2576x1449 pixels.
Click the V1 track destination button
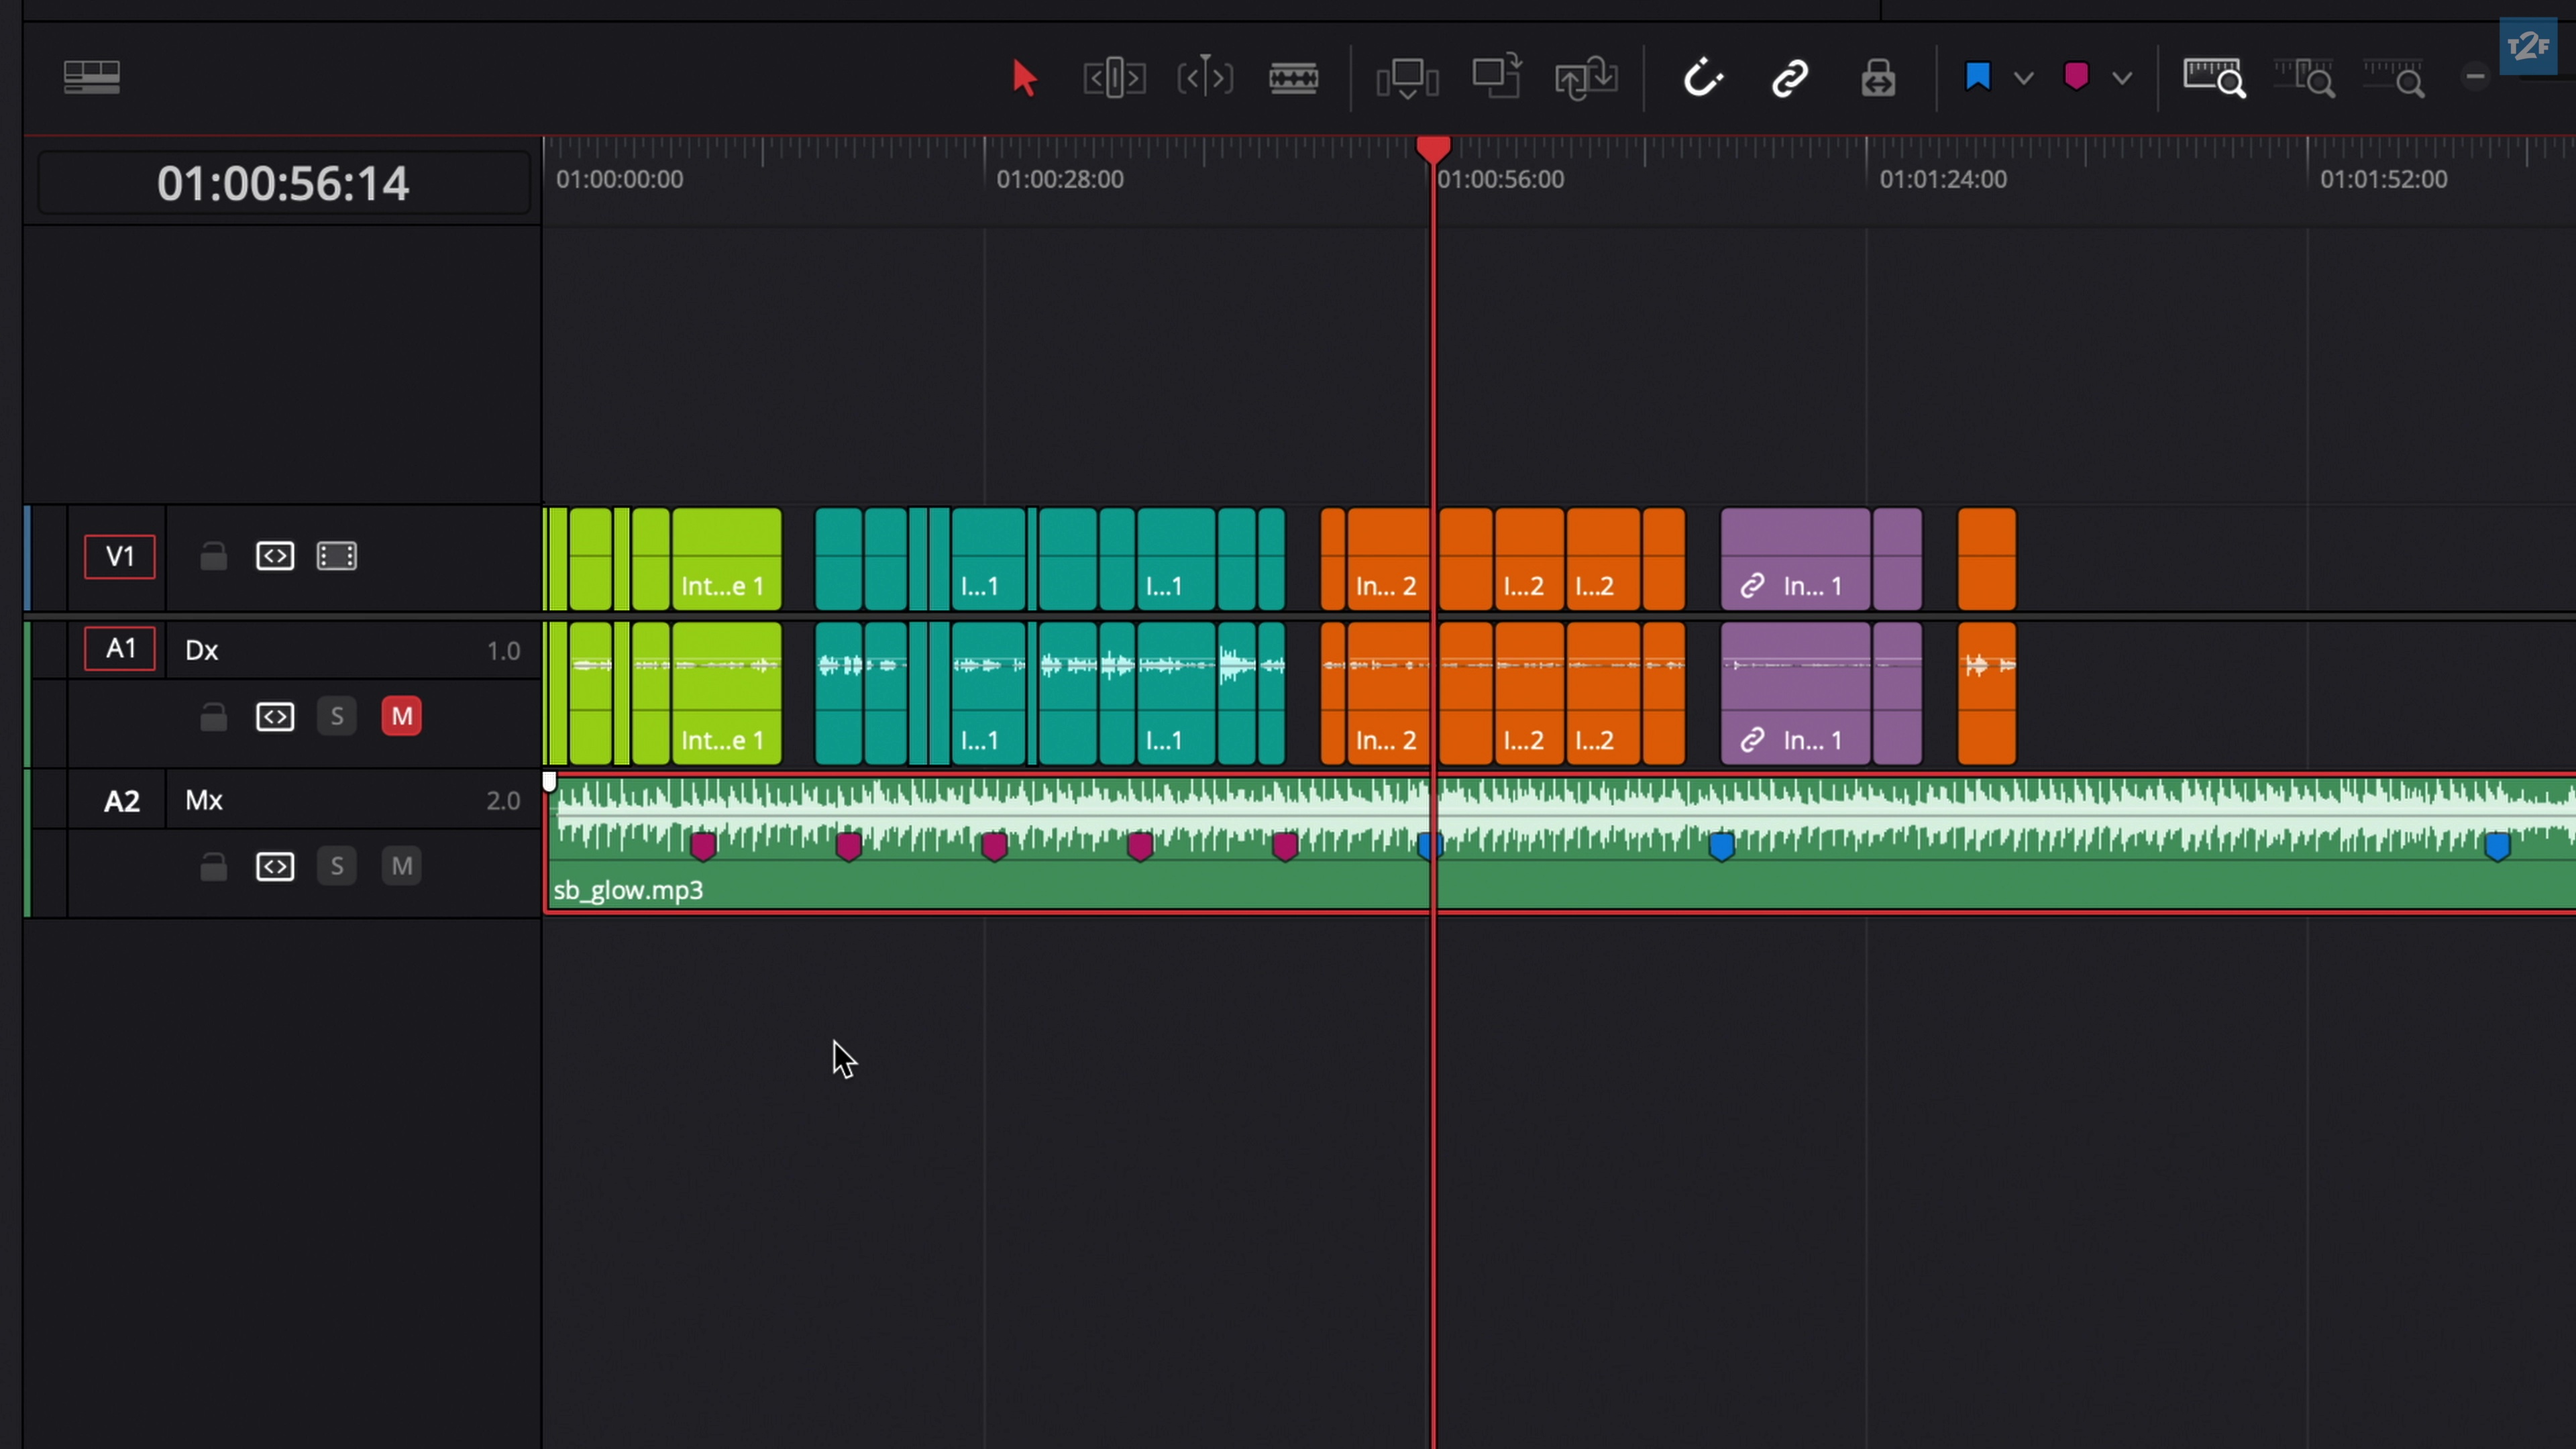click(x=120, y=556)
